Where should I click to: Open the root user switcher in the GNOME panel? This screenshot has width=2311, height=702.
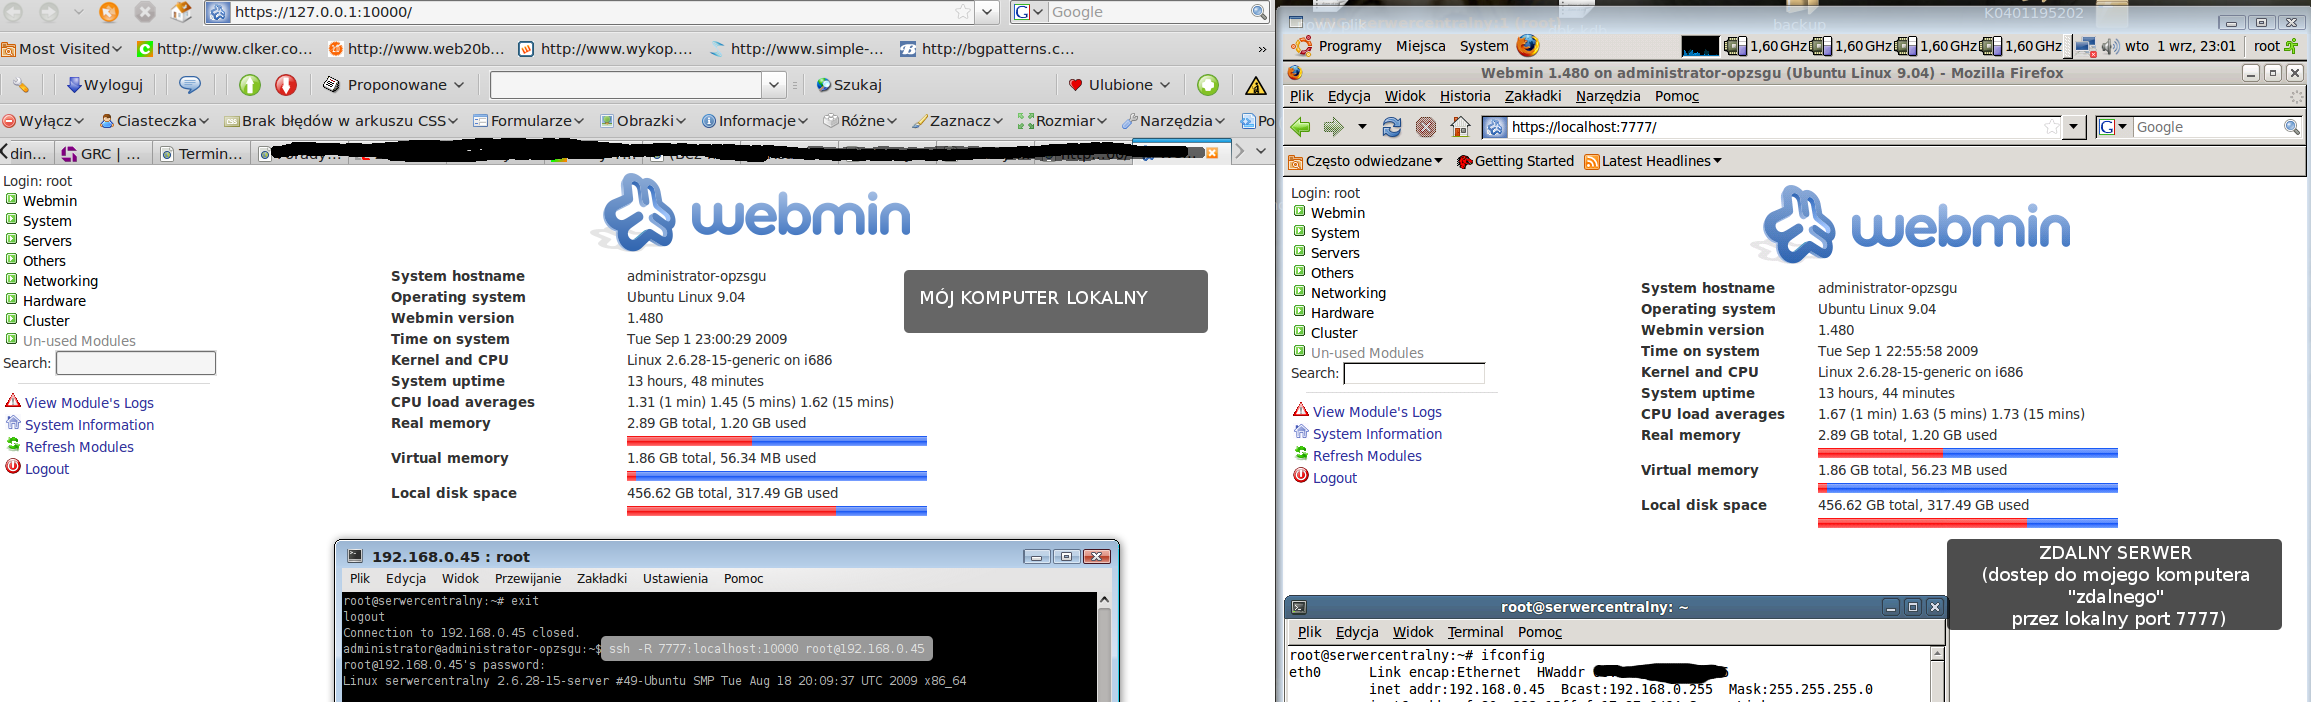[x=2277, y=46]
